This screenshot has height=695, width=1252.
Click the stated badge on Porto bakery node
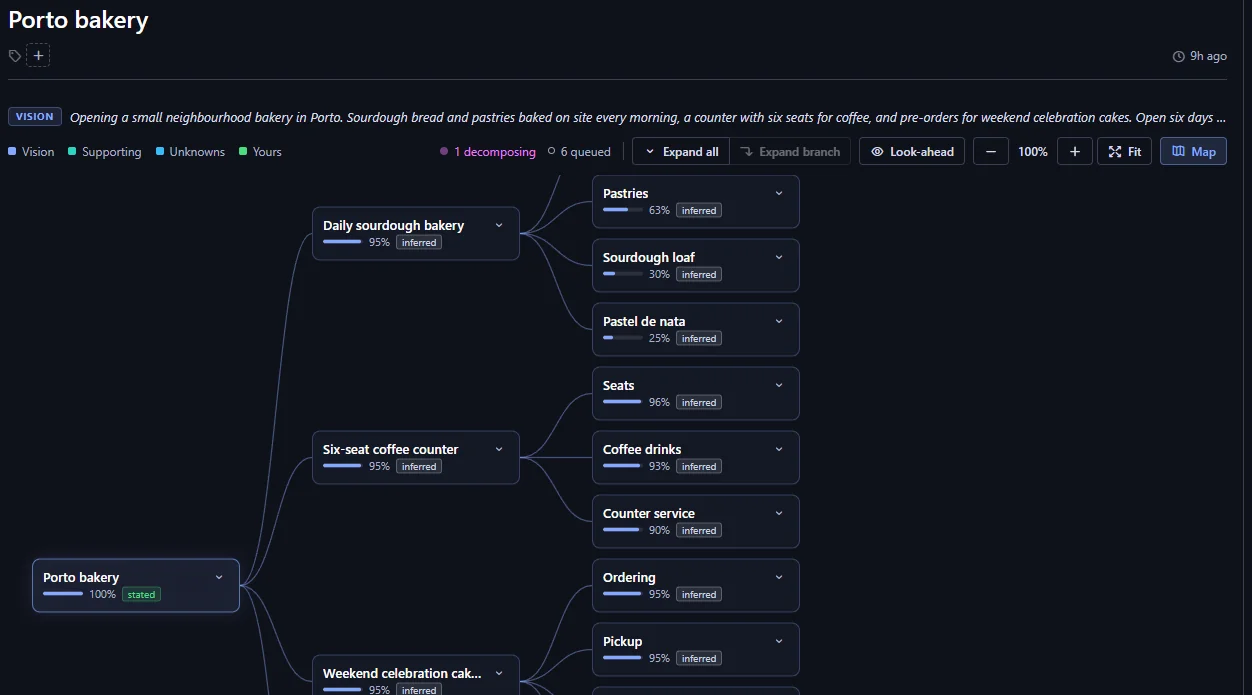pyautogui.click(x=141, y=594)
